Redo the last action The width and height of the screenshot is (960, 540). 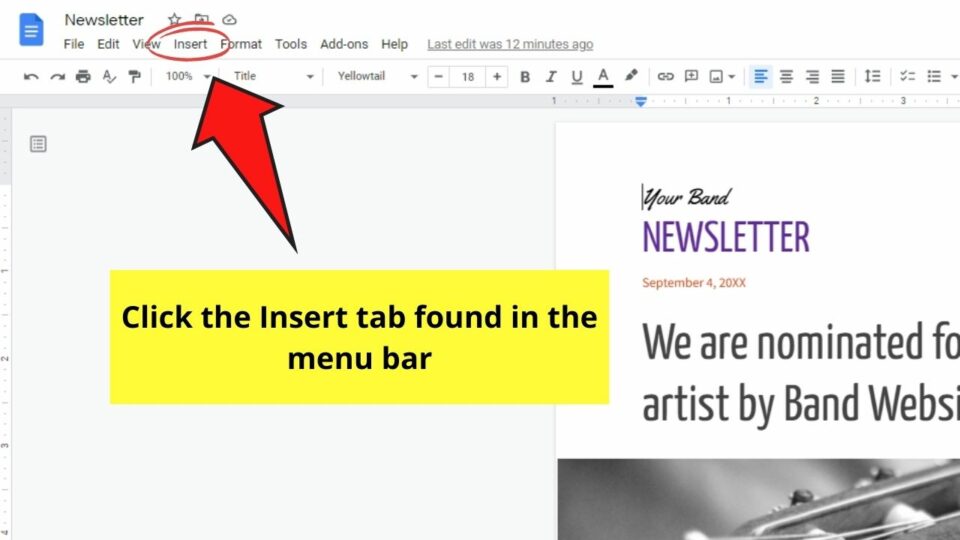click(58, 77)
